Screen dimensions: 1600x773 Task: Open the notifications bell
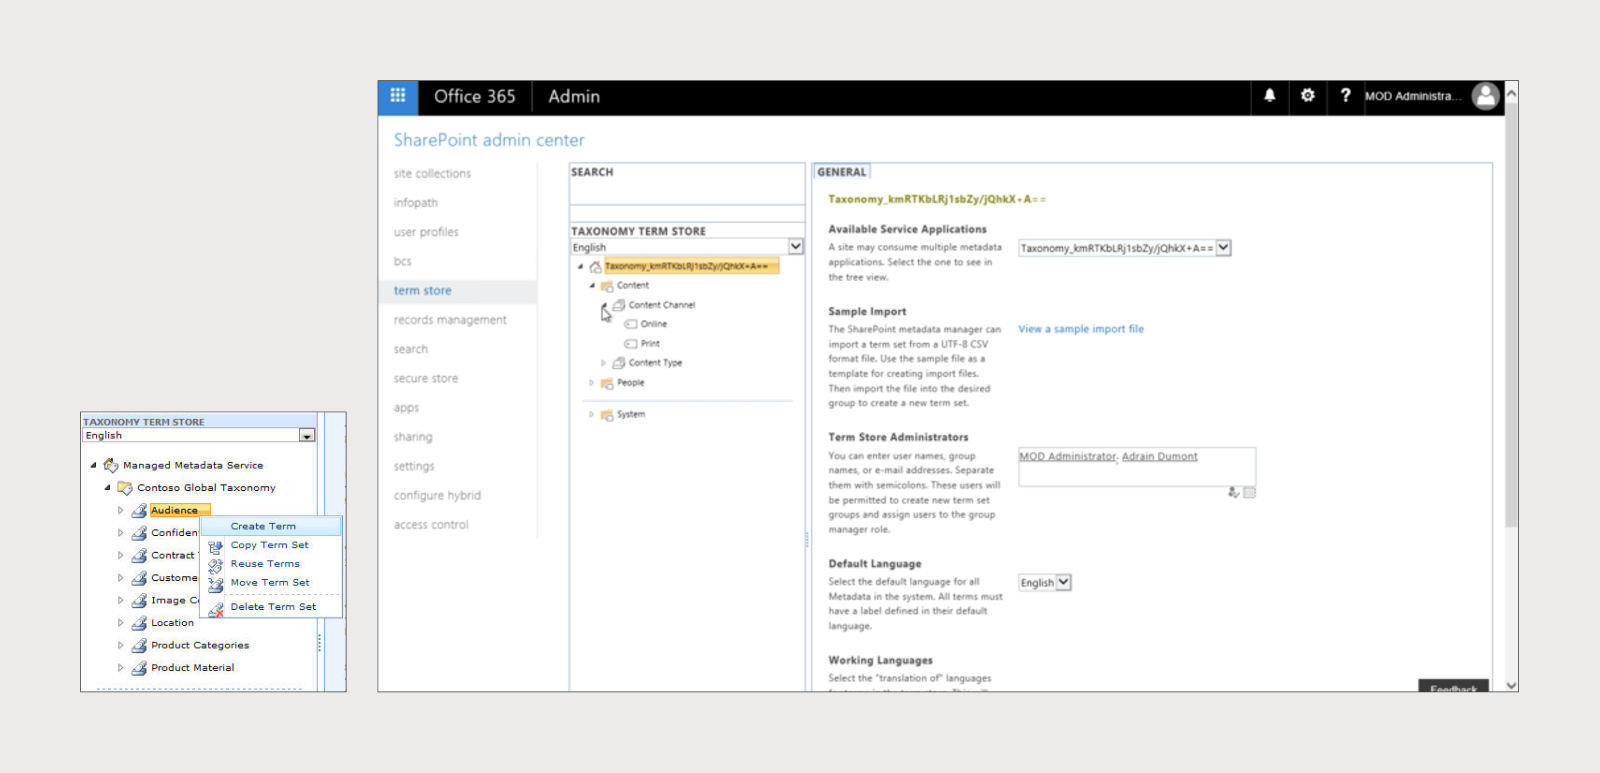(1270, 96)
